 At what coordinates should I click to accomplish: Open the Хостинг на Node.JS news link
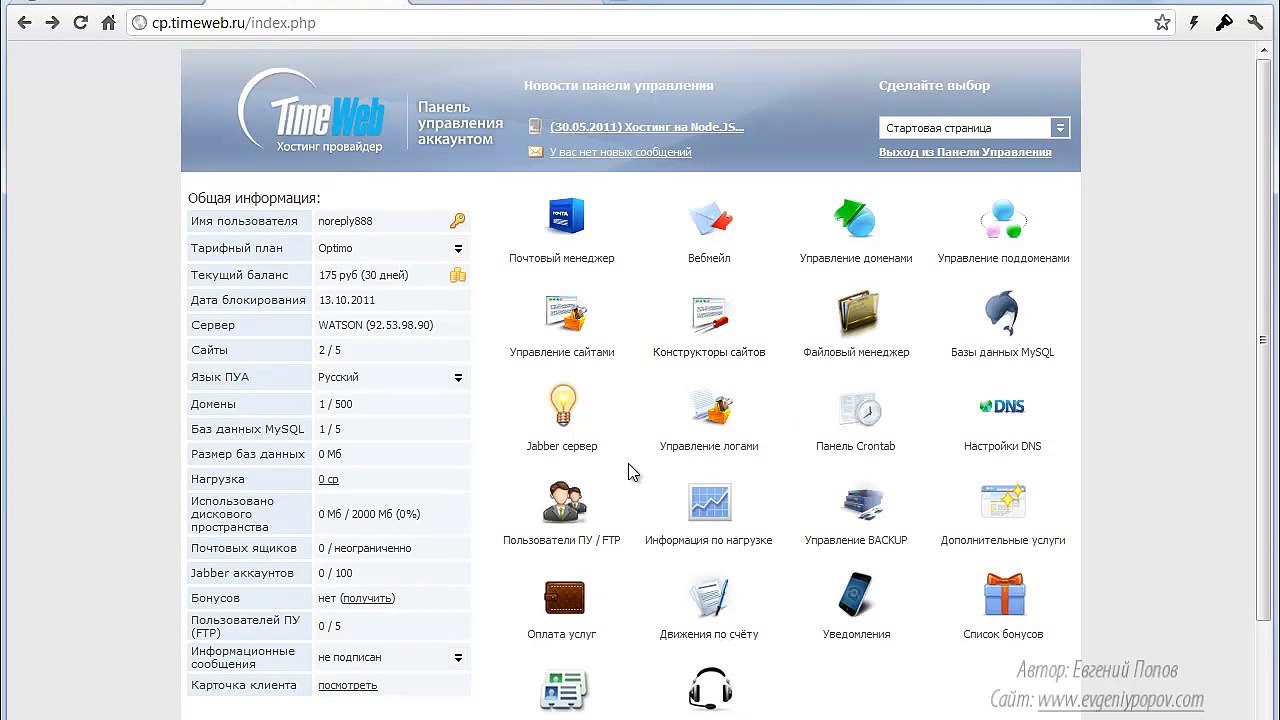click(646, 127)
